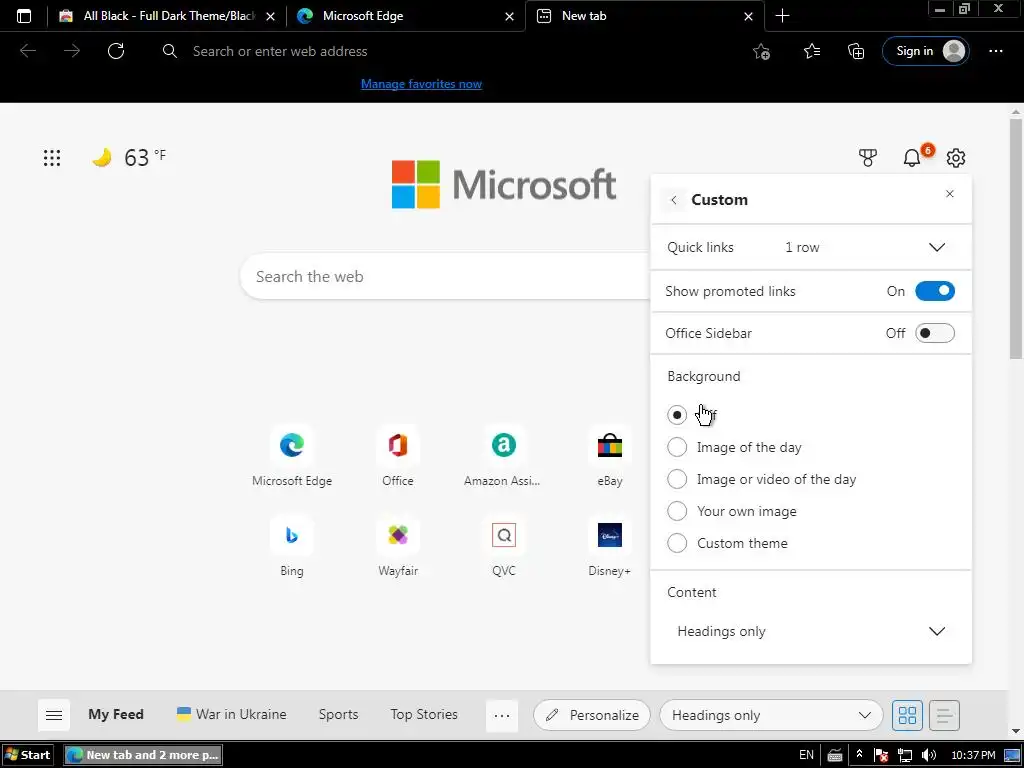
Task: Switch feed to grid view layout
Action: tap(907, 715)
